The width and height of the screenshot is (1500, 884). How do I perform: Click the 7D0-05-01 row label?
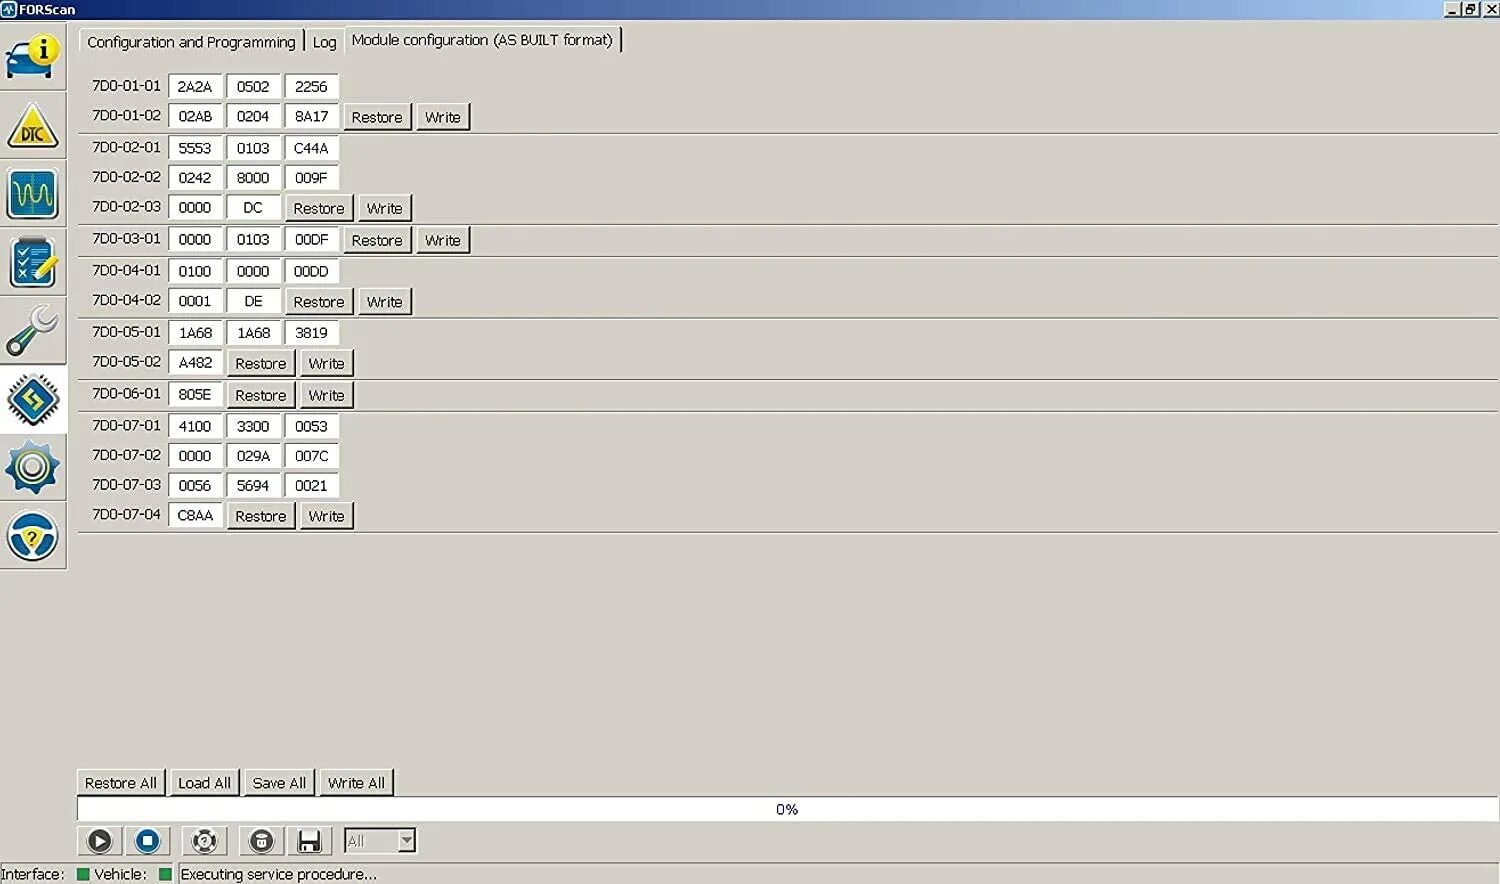coord(126,332)
